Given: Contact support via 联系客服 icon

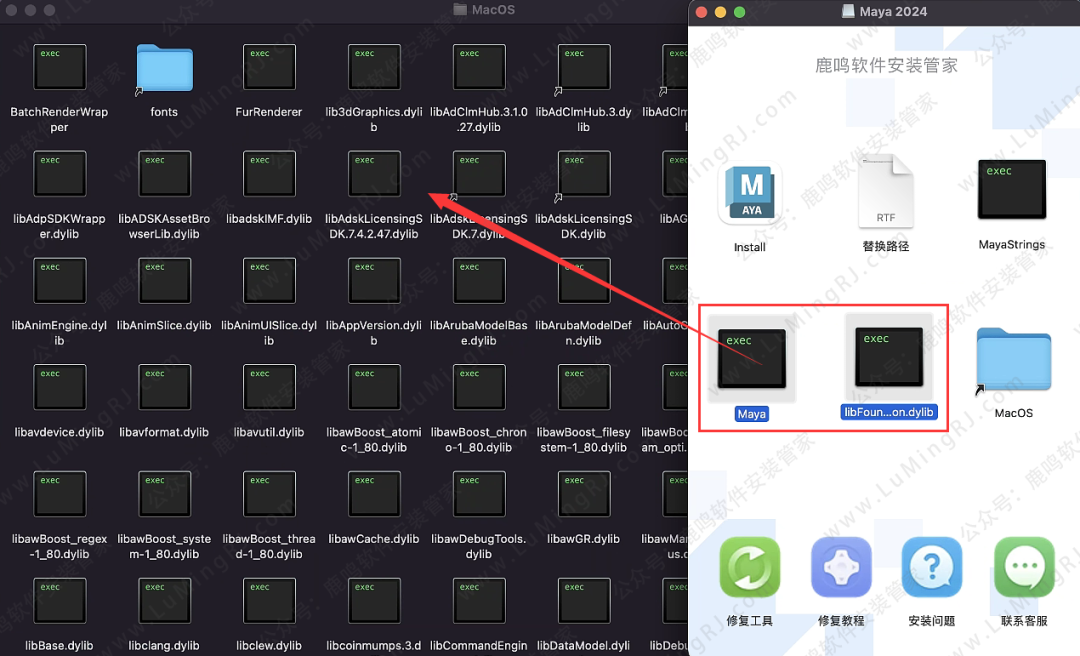Looking at the screenshot, I should (x=1024, y=568).
